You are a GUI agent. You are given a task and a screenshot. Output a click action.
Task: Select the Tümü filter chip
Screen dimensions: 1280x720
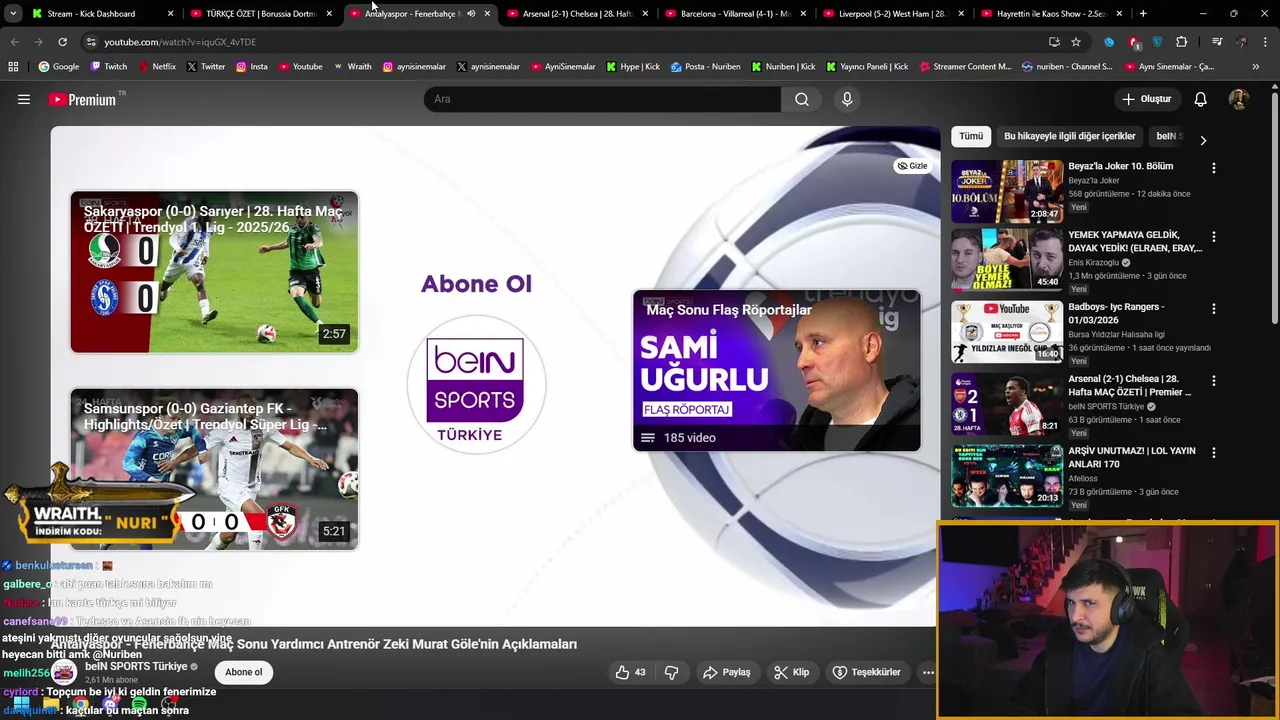(x=971, y=136)
